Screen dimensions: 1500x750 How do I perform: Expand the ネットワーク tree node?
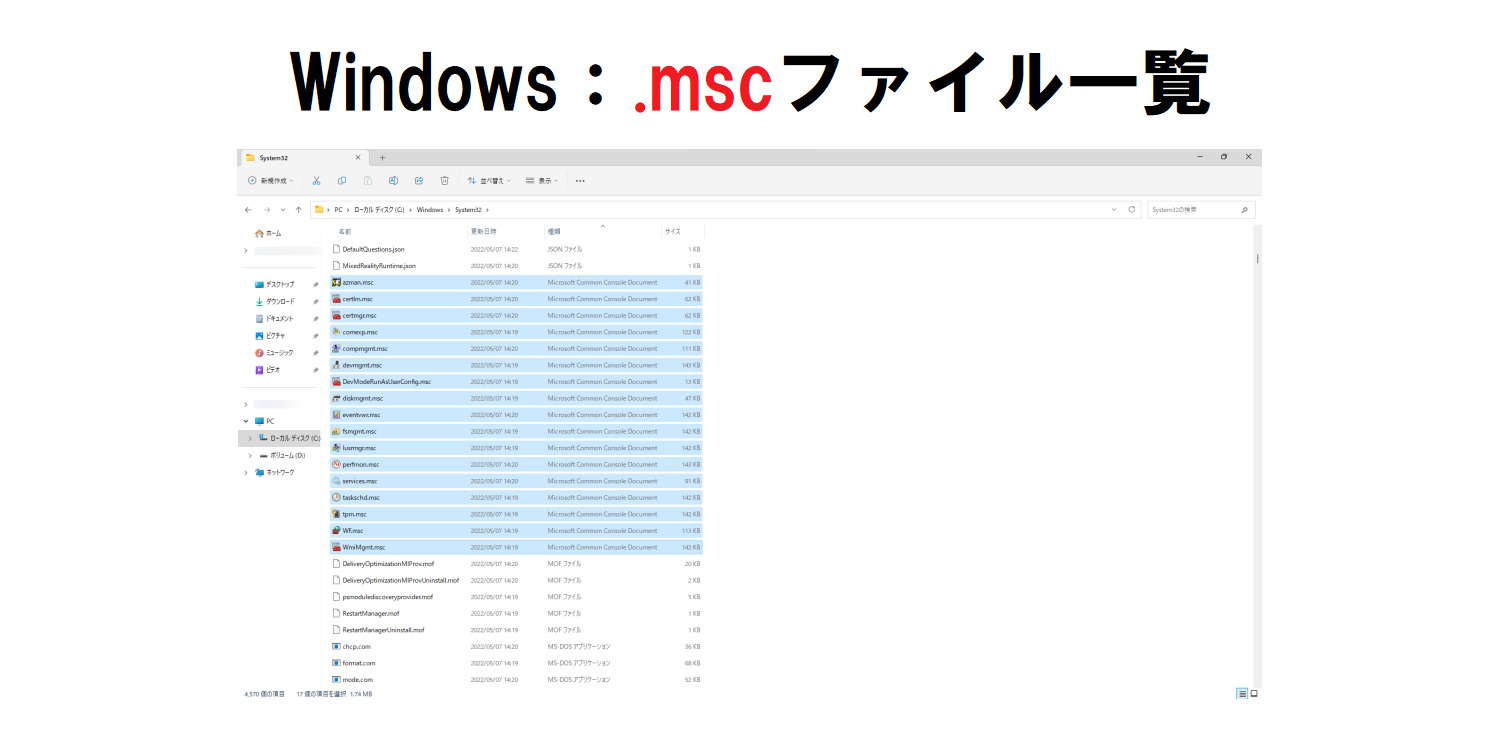coord(247,472)
